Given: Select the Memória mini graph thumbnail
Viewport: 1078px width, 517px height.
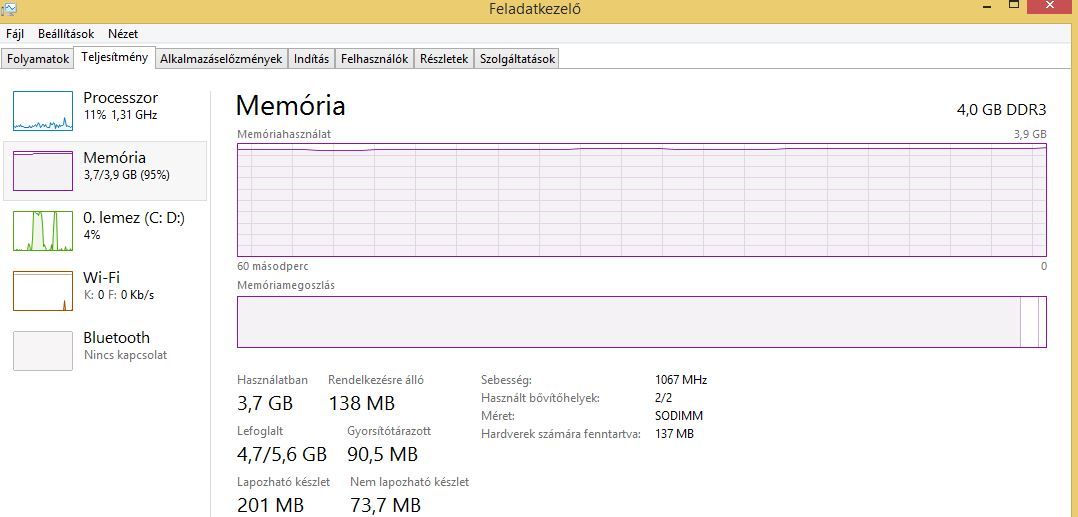Looking at the screenshot, I should [x=43, y=171].
